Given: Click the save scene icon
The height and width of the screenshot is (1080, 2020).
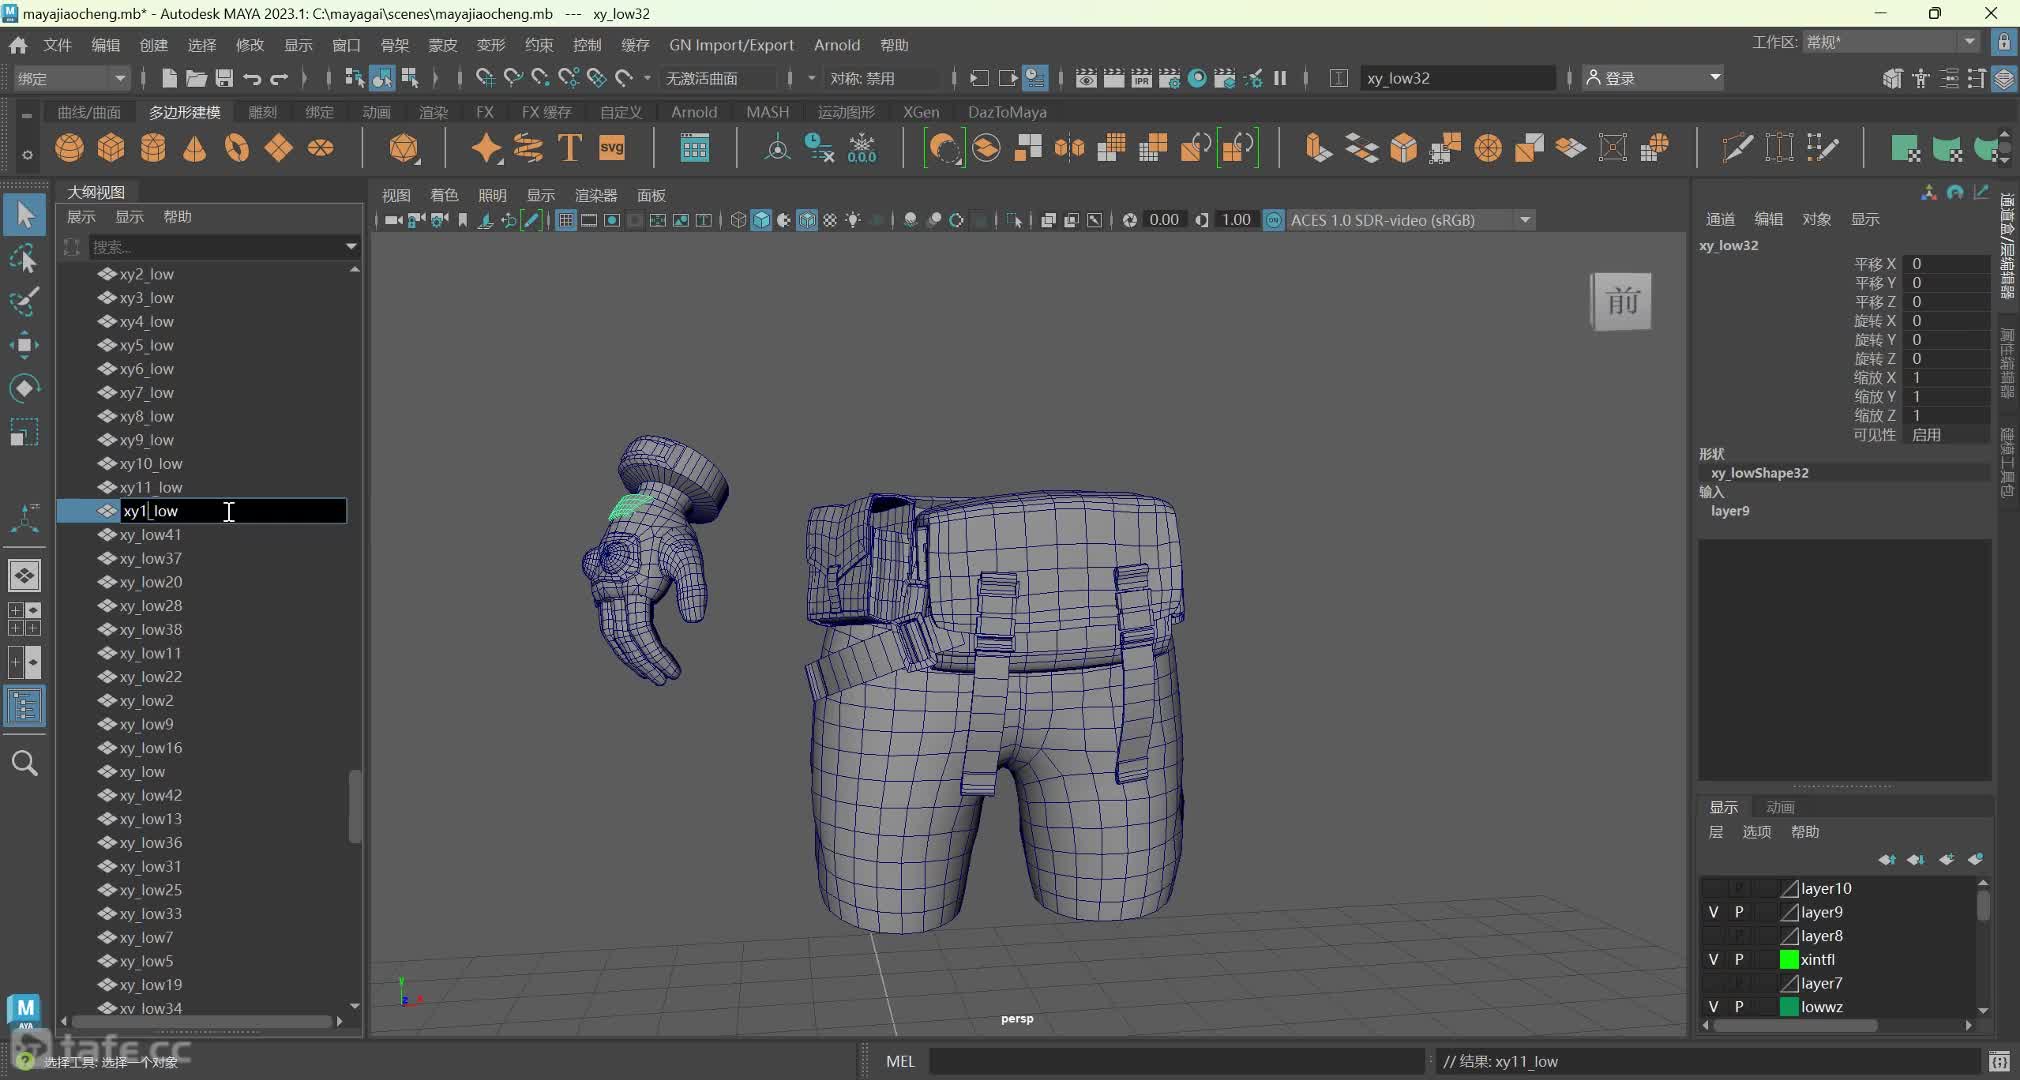Looking at the screenshot, I should 224,78.
